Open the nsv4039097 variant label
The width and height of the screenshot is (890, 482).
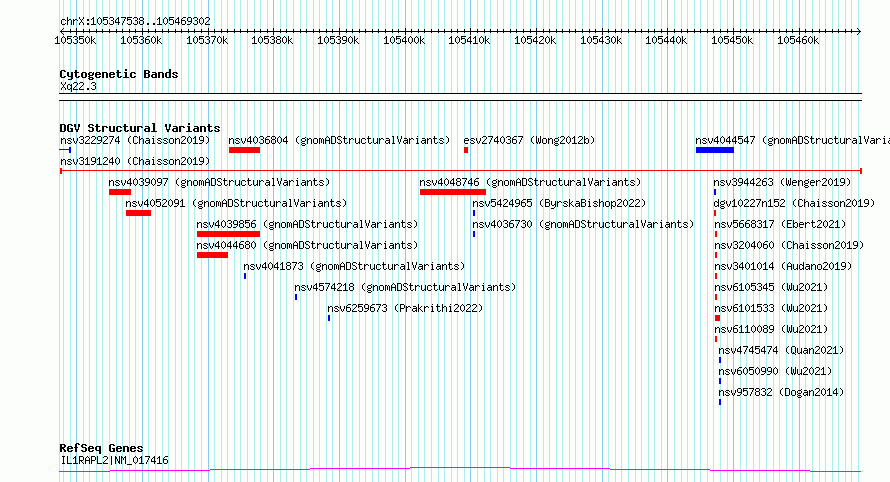(x=219, y=182)
